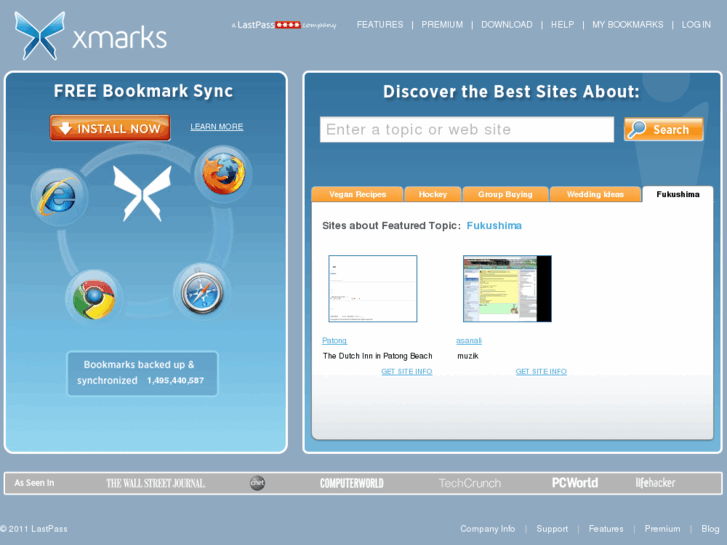The image size is (727, 545).
Task: Click LOG IN link
Action: (x=696, y=25)
